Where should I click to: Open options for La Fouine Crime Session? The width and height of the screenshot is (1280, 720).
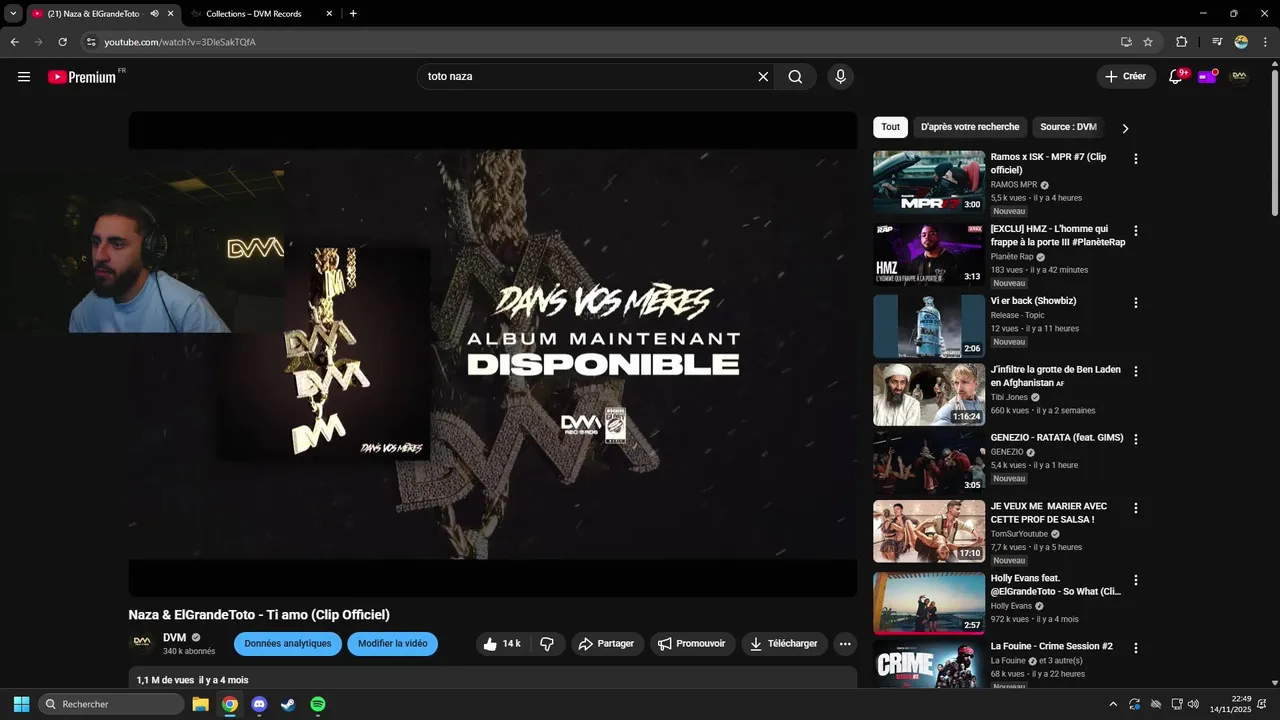[1135, 648]
